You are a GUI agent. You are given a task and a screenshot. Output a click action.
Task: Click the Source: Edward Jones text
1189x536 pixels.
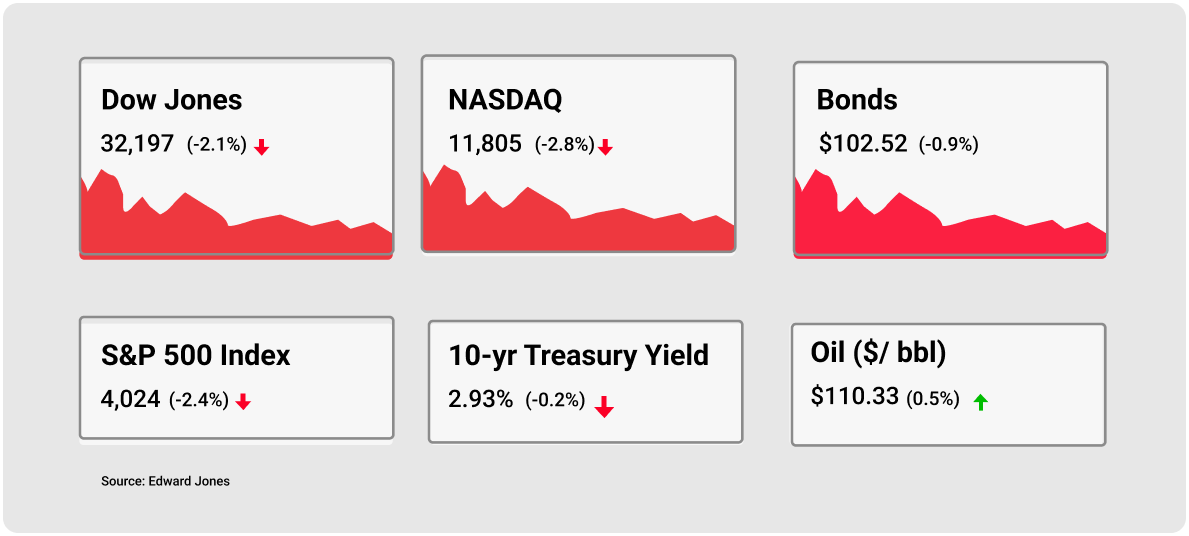(165, 481)
